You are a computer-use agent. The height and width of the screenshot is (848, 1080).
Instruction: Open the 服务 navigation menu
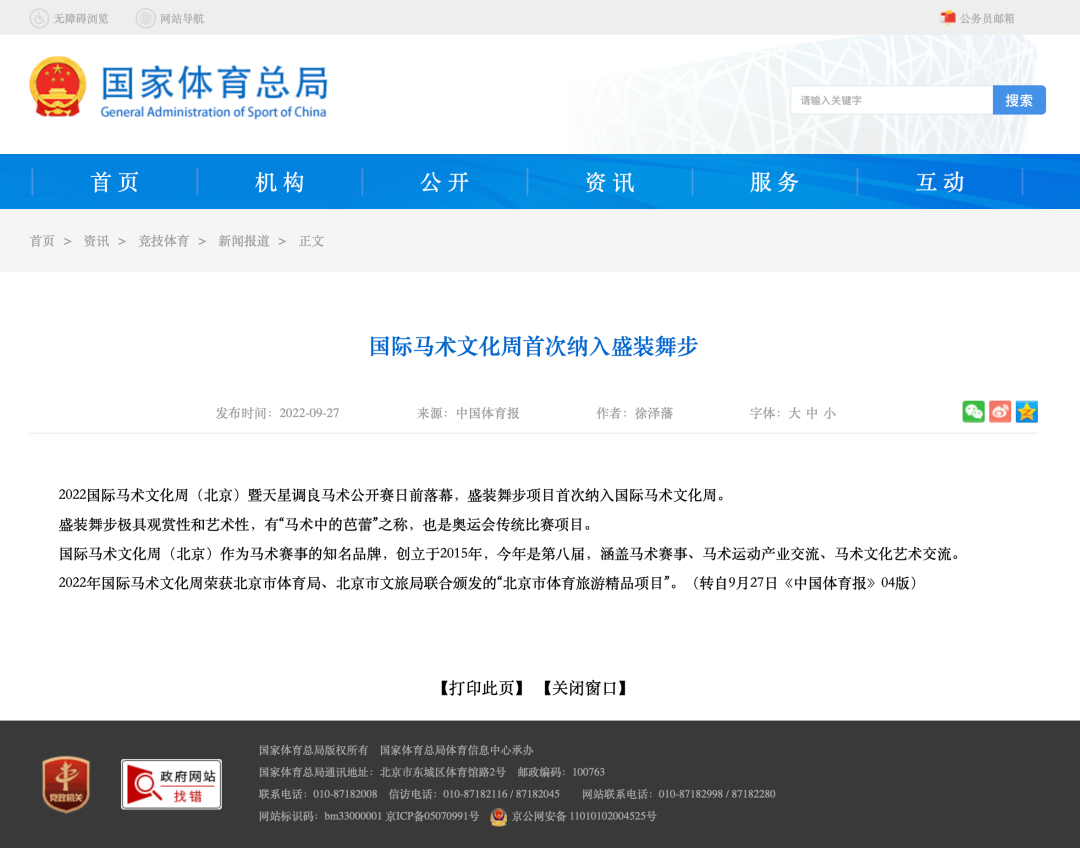[x=775, y=182]
